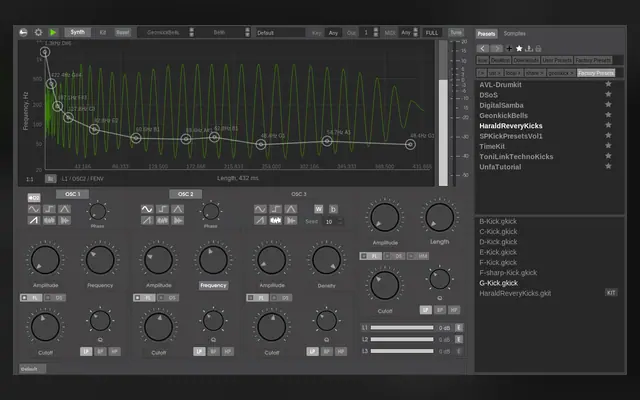Image resolution: width=640 pixels, height=400 pixels.
Task: Toggle OSC 1 FM to OSC 2 icon
Action: click(x=34, y=198)
